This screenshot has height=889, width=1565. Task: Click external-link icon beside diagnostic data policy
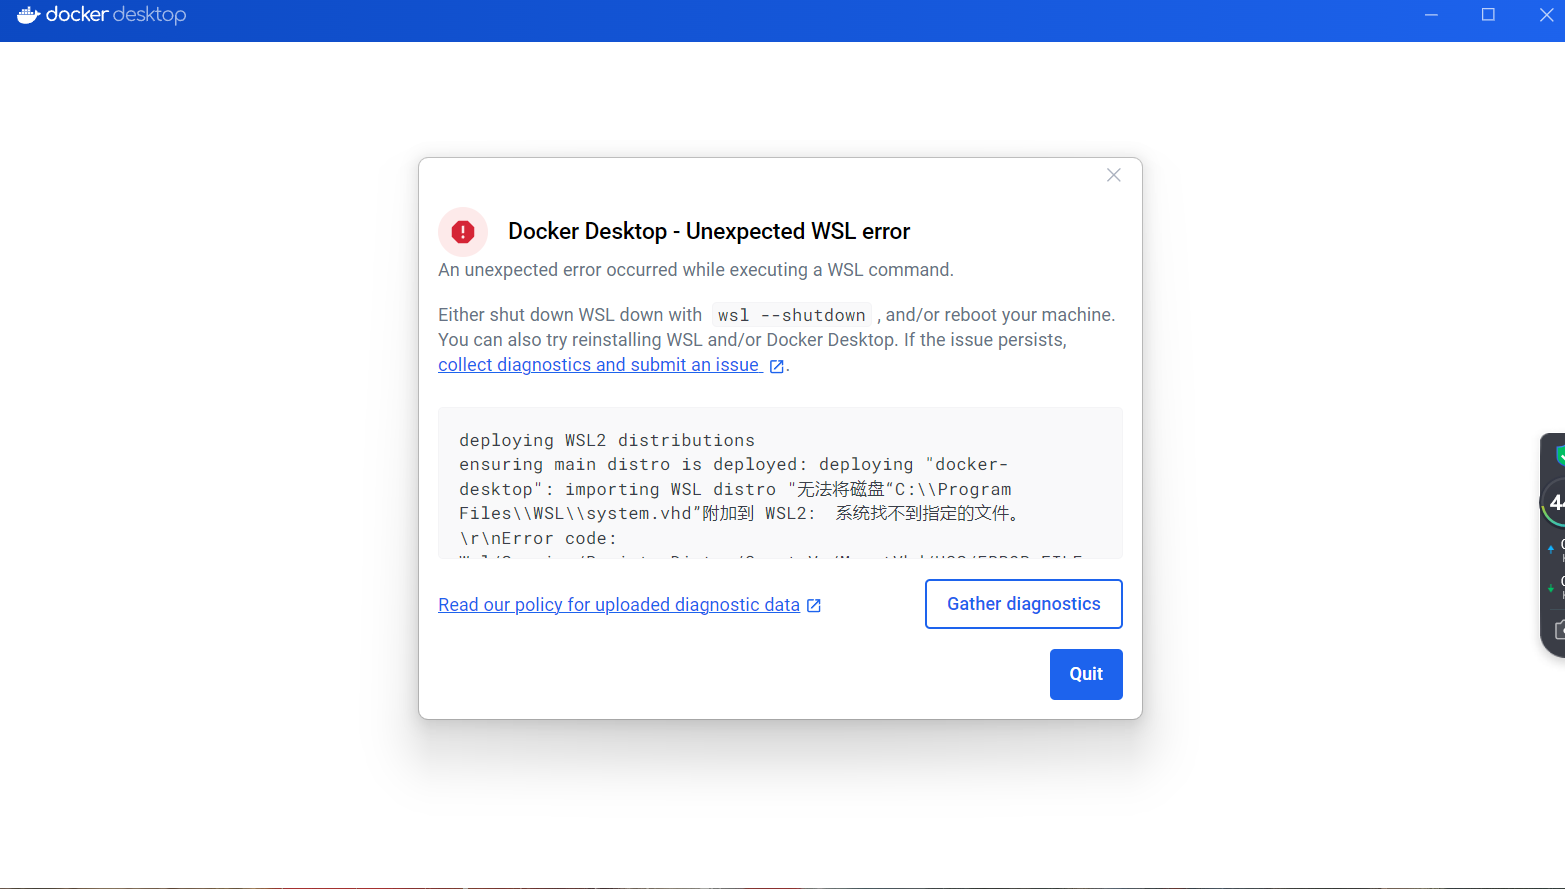click(814, 605)
